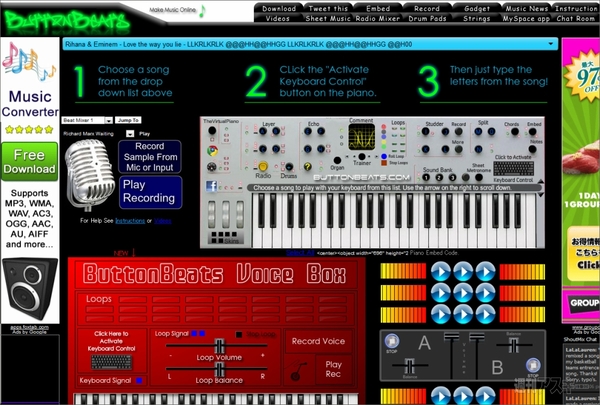Click the Chords knob

pos(515,132)
